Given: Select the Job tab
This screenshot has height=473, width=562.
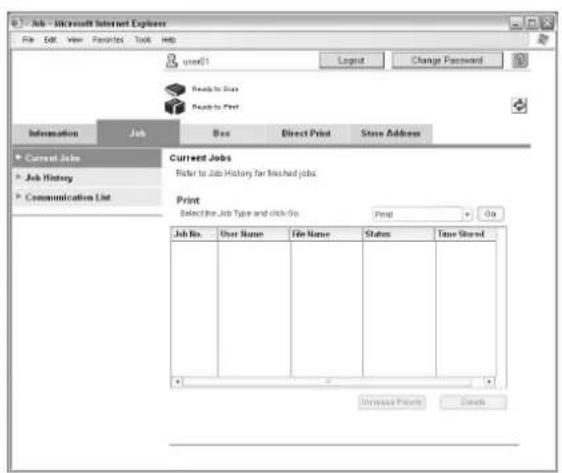Looking at the screenshot, I should [x=138, y=133].
